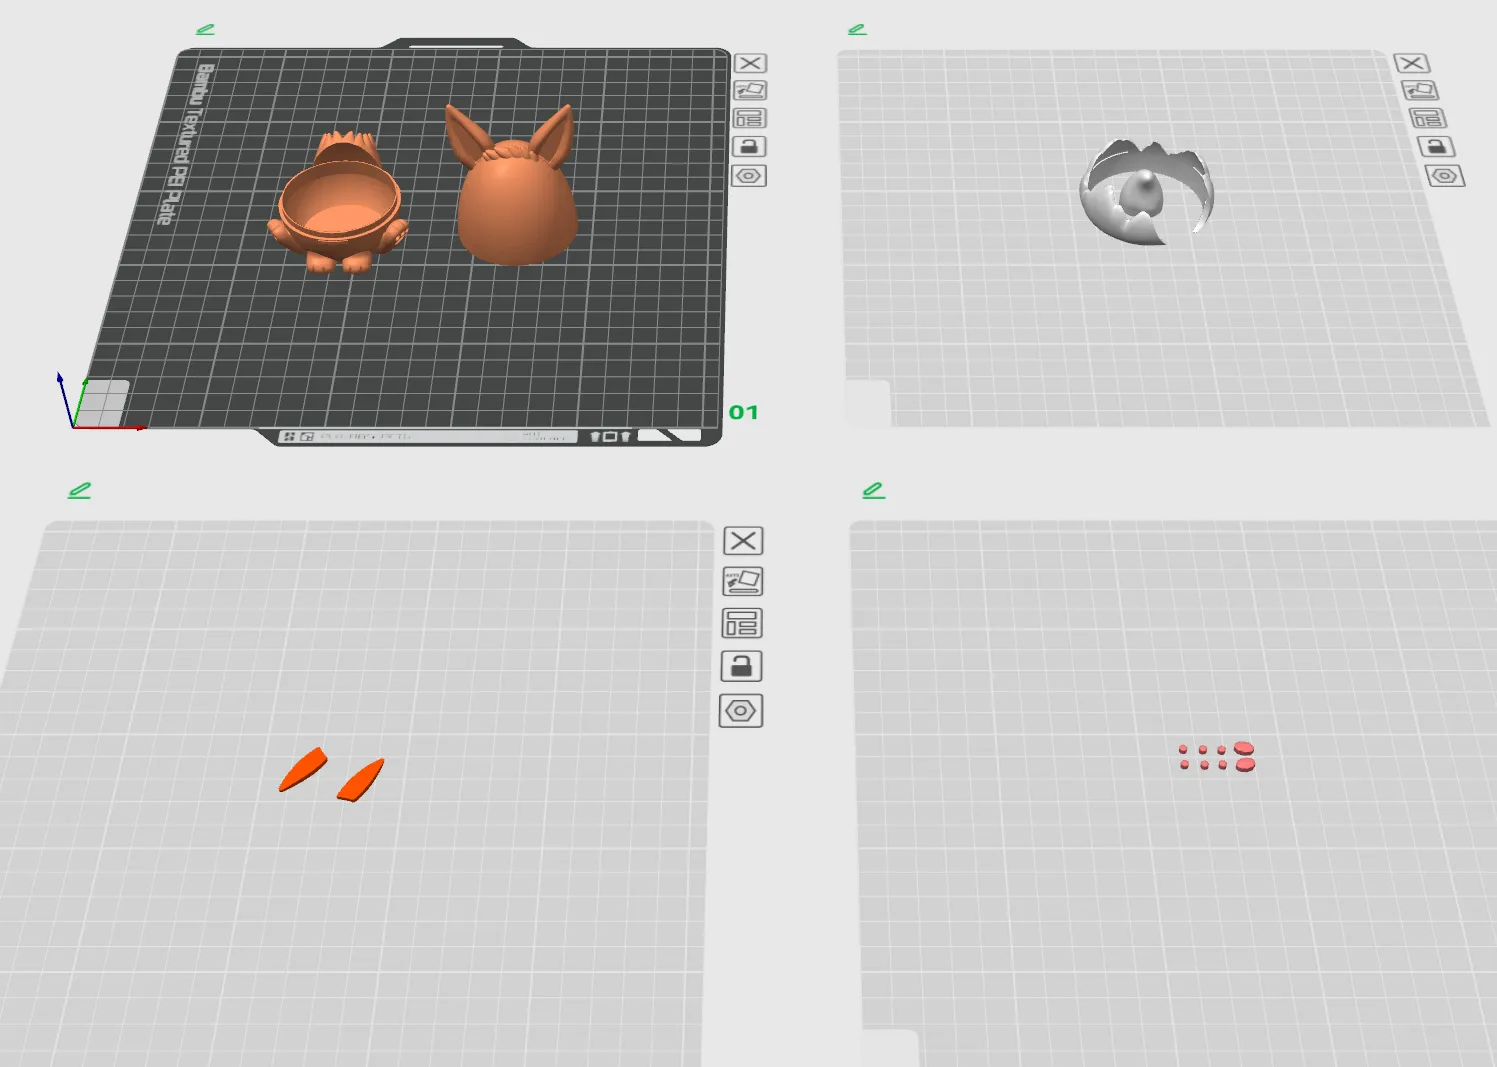Toggle the lock on plate 01
Image resolution: width=1497 pixels, height=1067 pixels.
749,147
